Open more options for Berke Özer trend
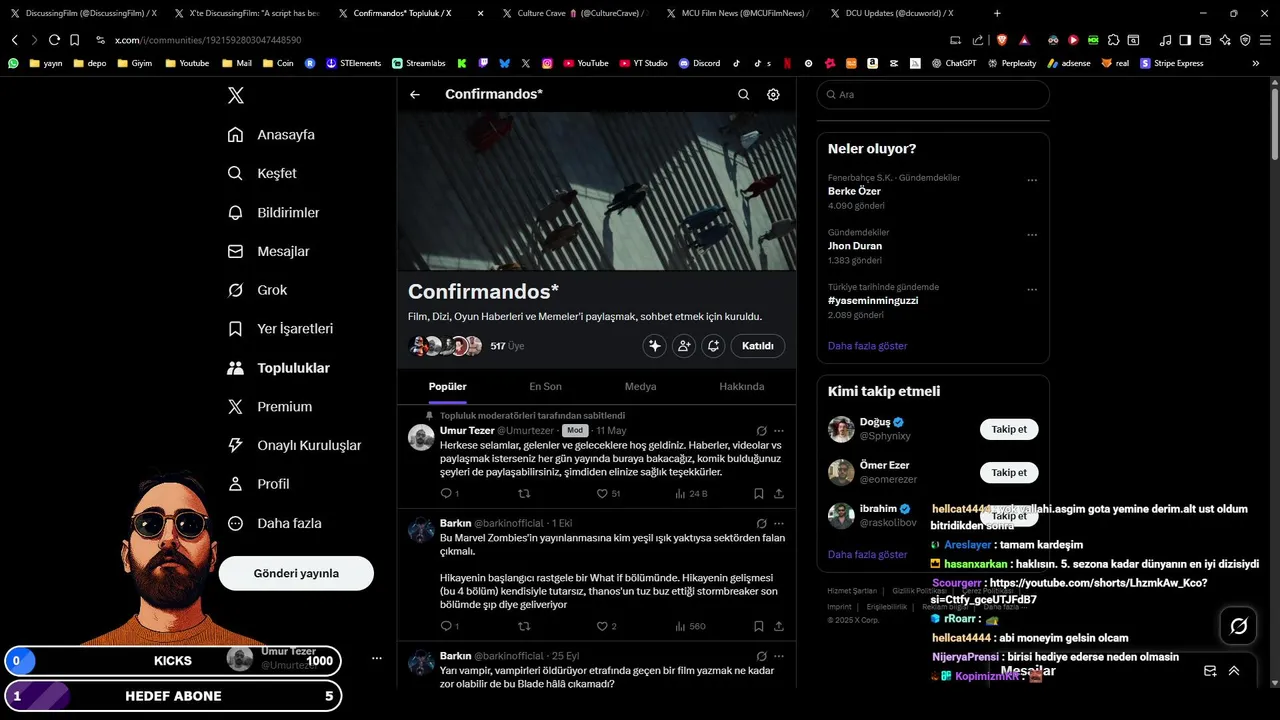This screenshot has width=1280, height=720. [x=1032, y=181]
